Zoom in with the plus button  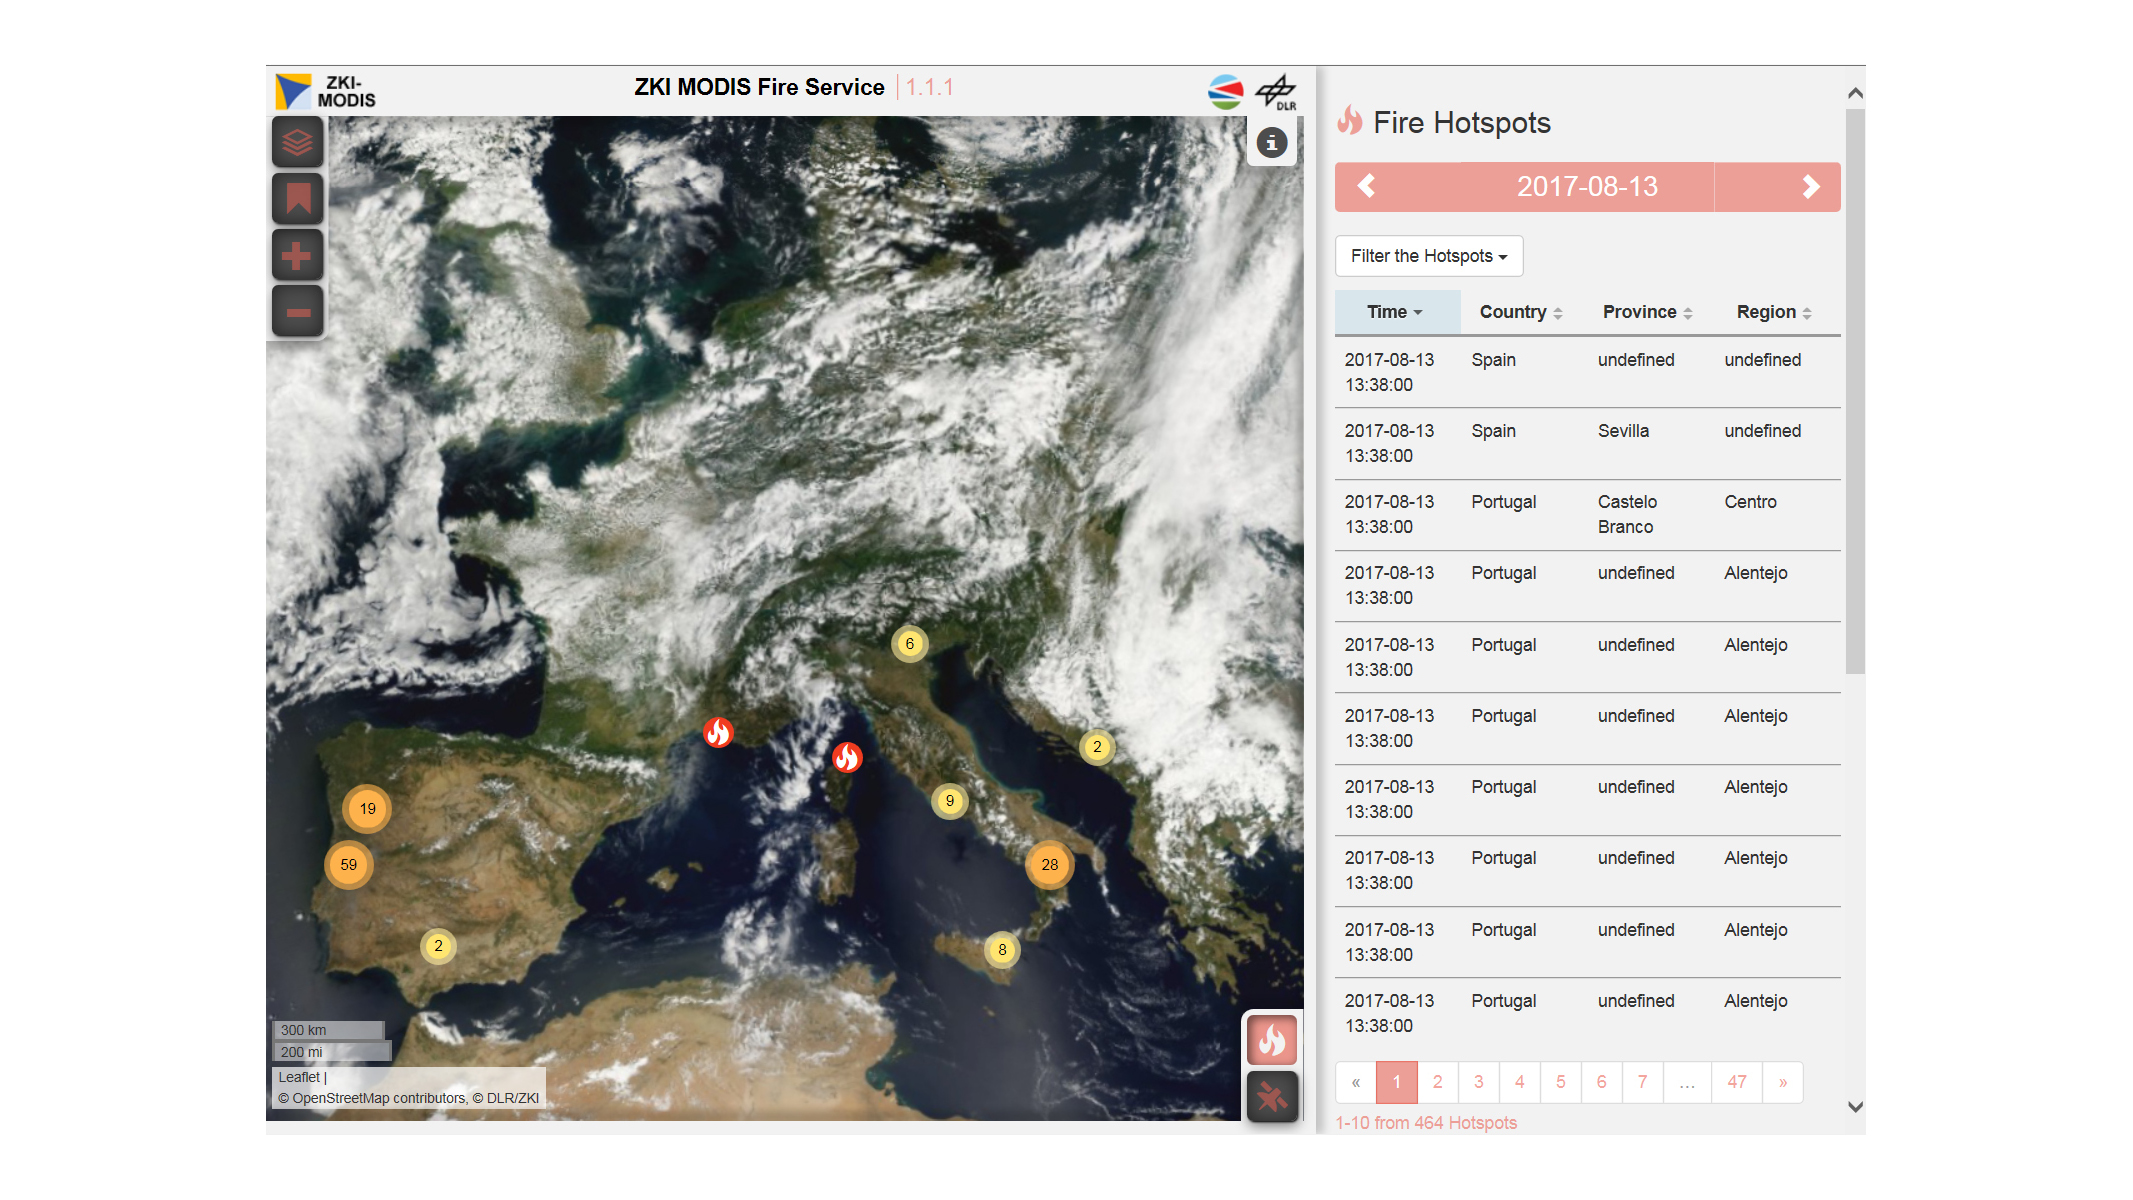coord(297,256)
